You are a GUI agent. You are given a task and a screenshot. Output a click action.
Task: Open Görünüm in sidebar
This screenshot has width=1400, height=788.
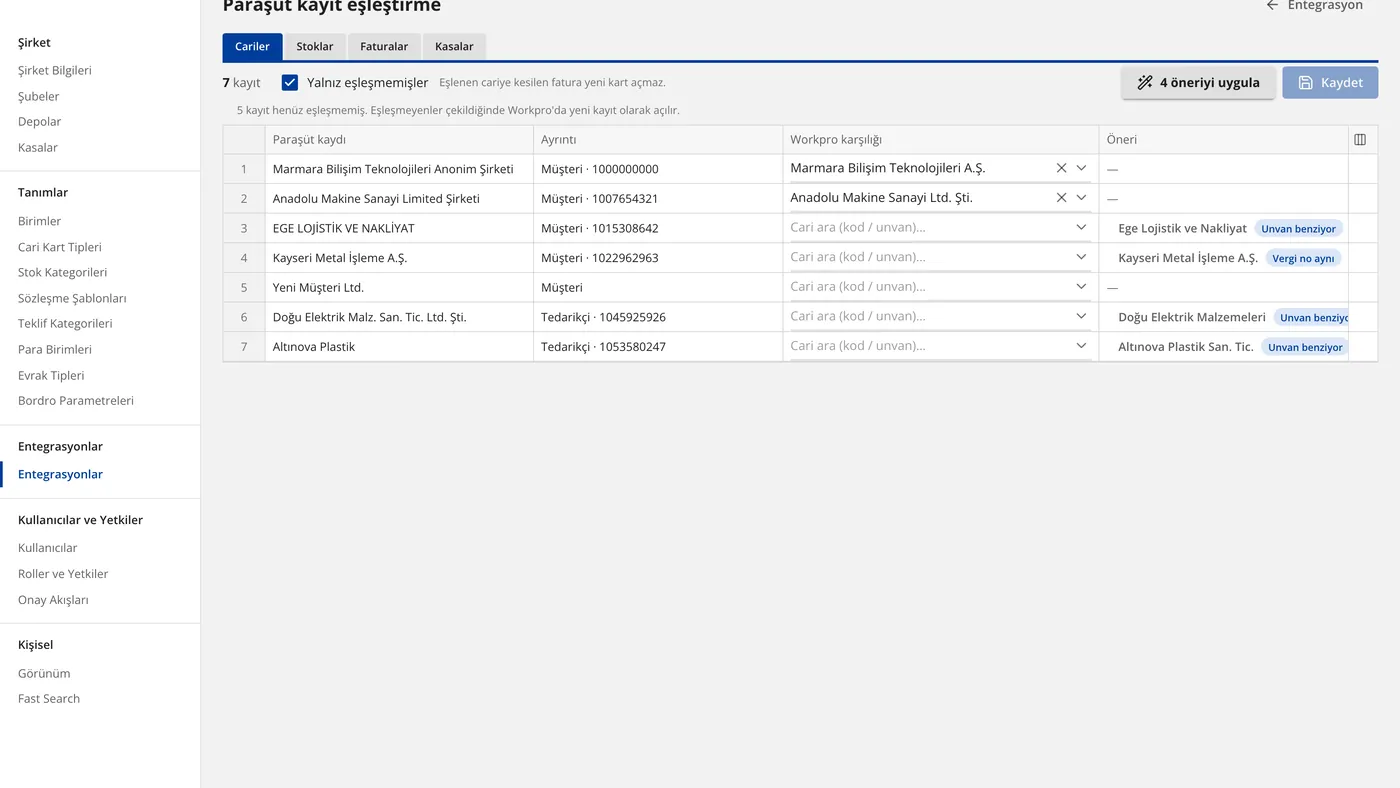click(x=44, y=674)
